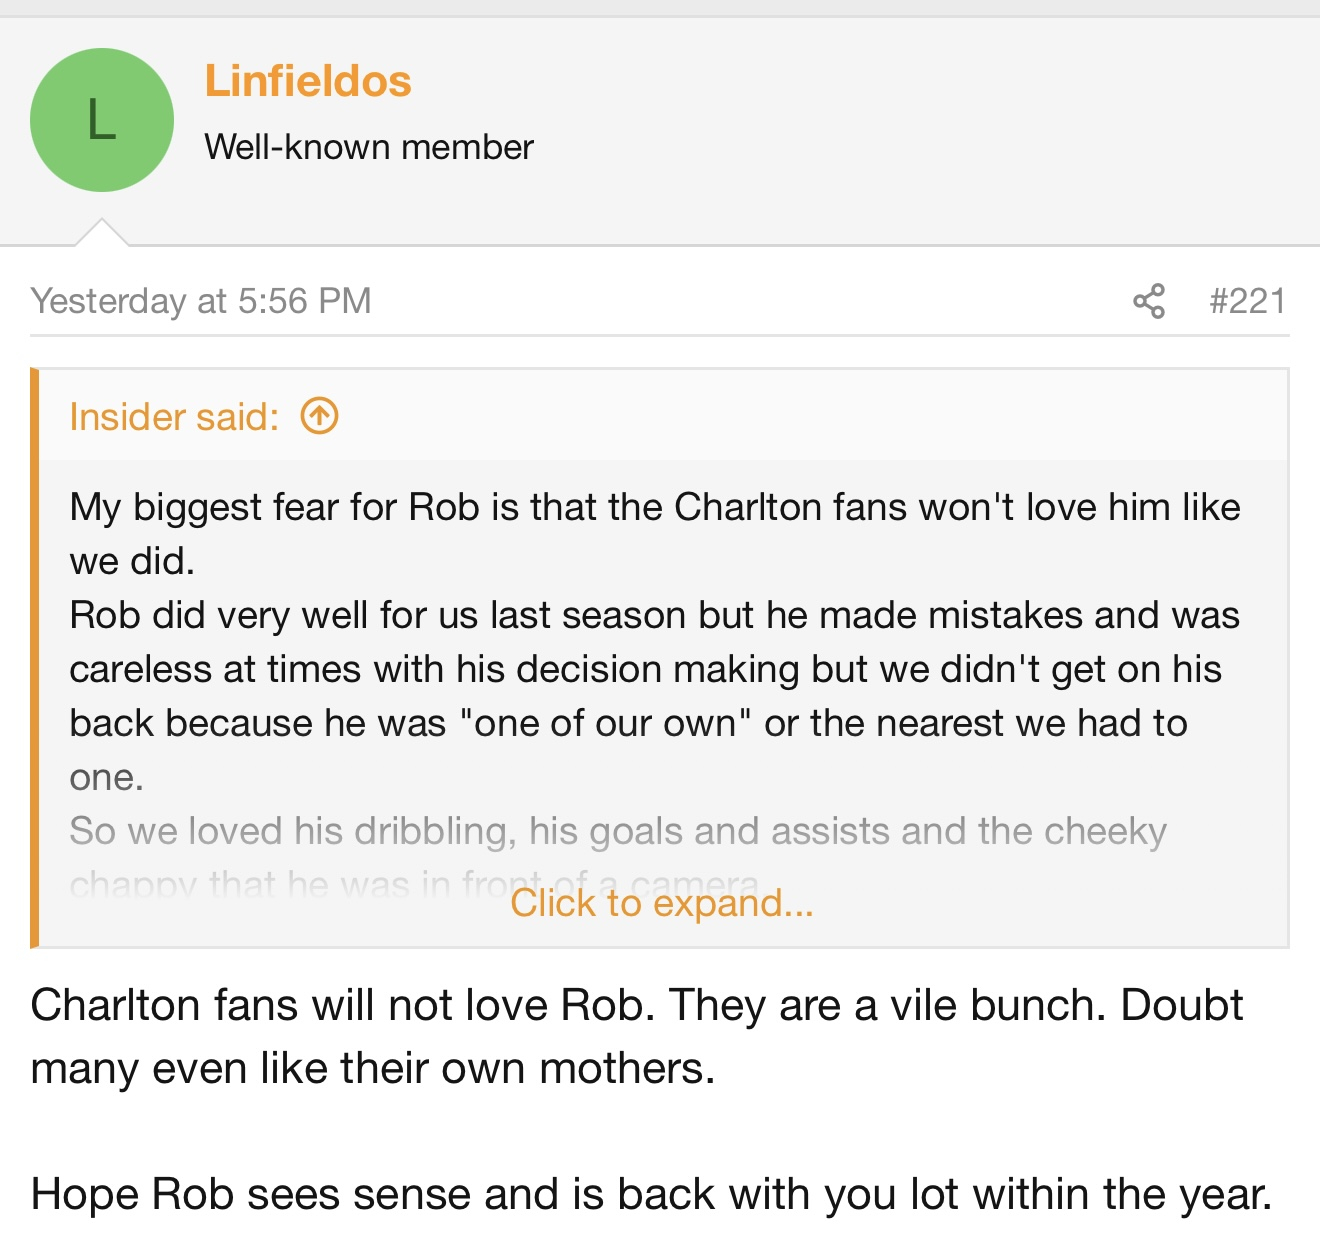Click the Yesterday at 5:56 PM timestamp
The image size is (1320, 1251).
(x=201, y=301)
